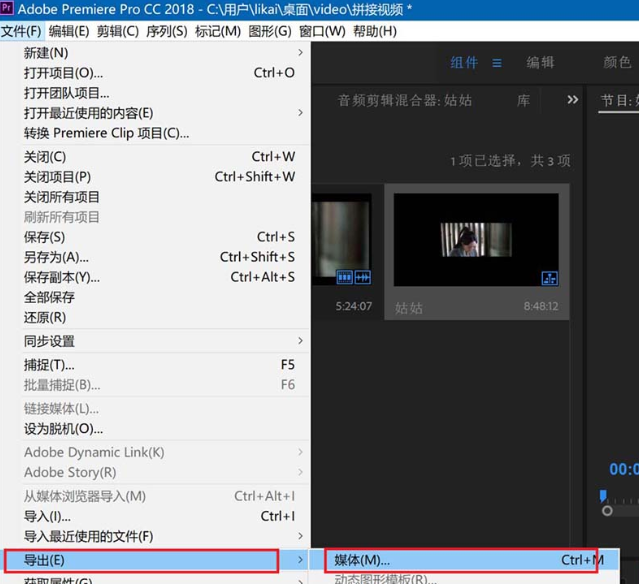Switch to the 颜色 workspace tab
Viewport: 639px width, 585px height.
click(x=617, y=62)
